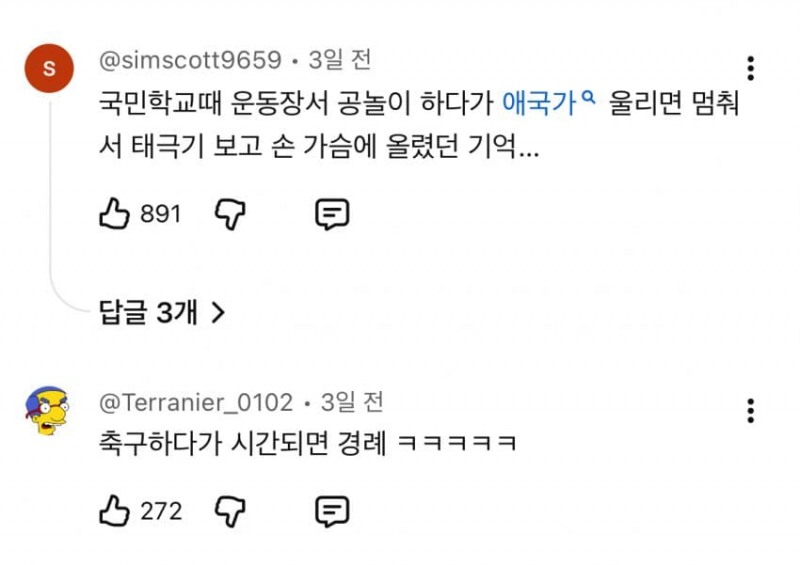
Task: Like the comment by @Terranier_0102
Action: coord(115,511)
